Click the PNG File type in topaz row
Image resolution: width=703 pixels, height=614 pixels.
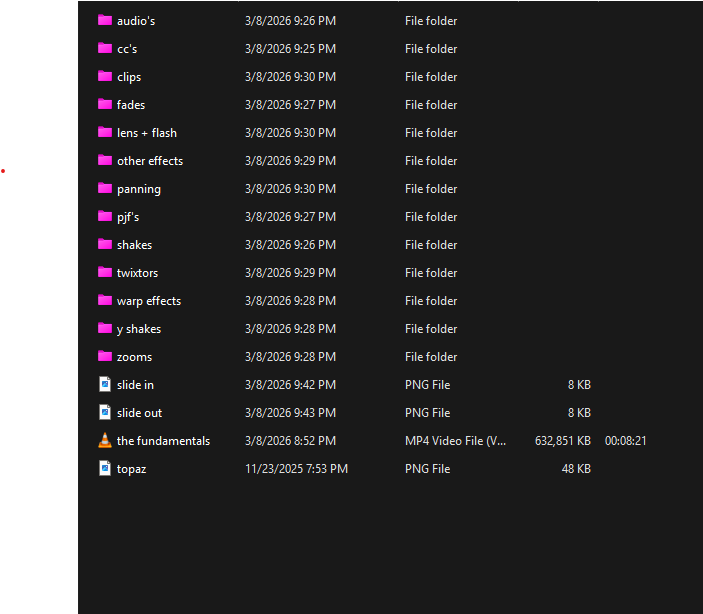point(427,469)
